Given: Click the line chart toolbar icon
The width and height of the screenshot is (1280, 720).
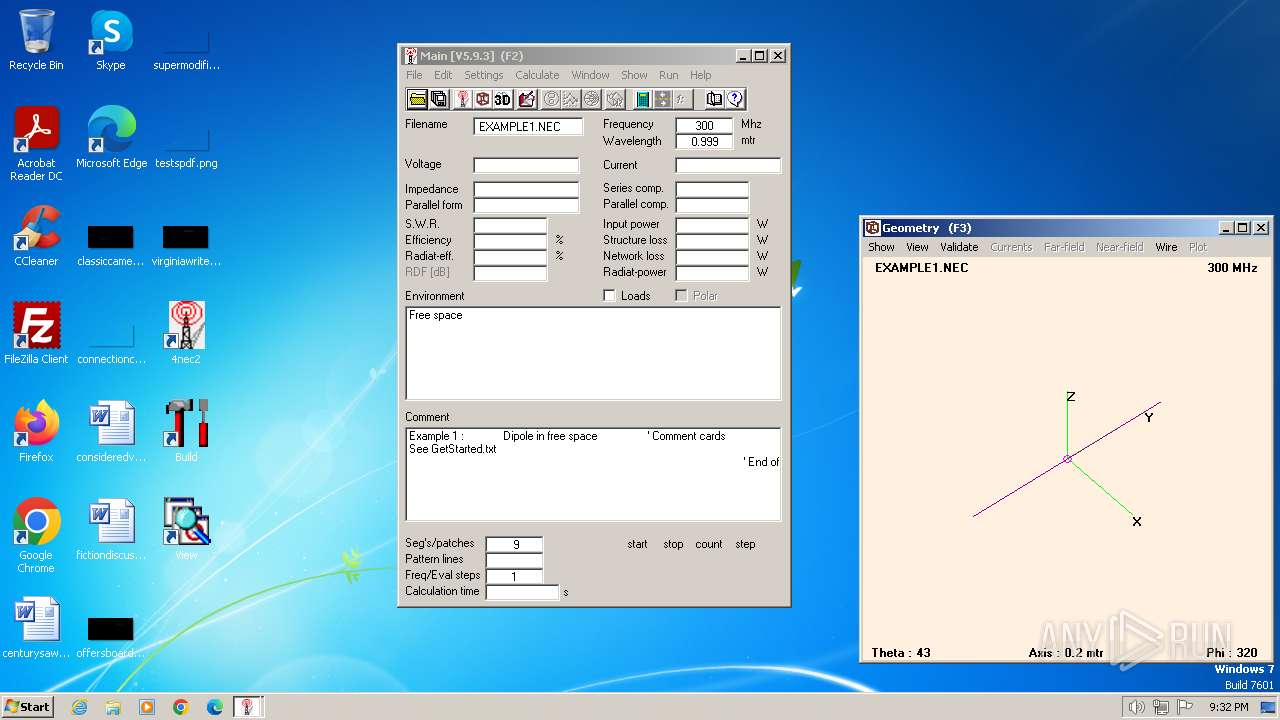Looking at the screenshot, I should pos(570,99).
